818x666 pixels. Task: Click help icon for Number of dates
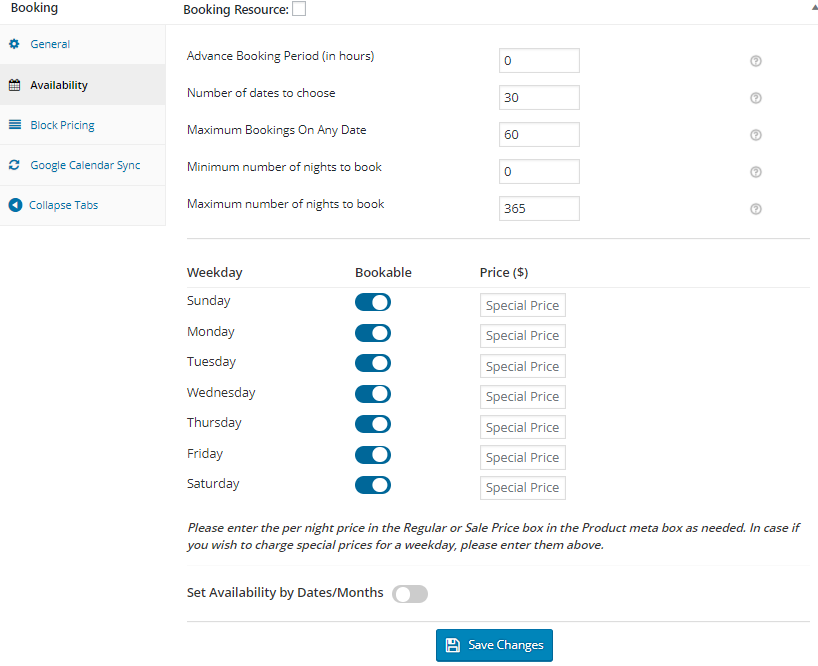click(756, 98)
